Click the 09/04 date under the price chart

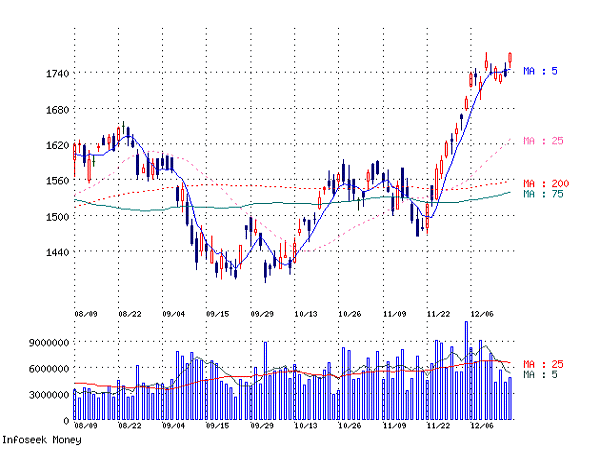point(174,314)
